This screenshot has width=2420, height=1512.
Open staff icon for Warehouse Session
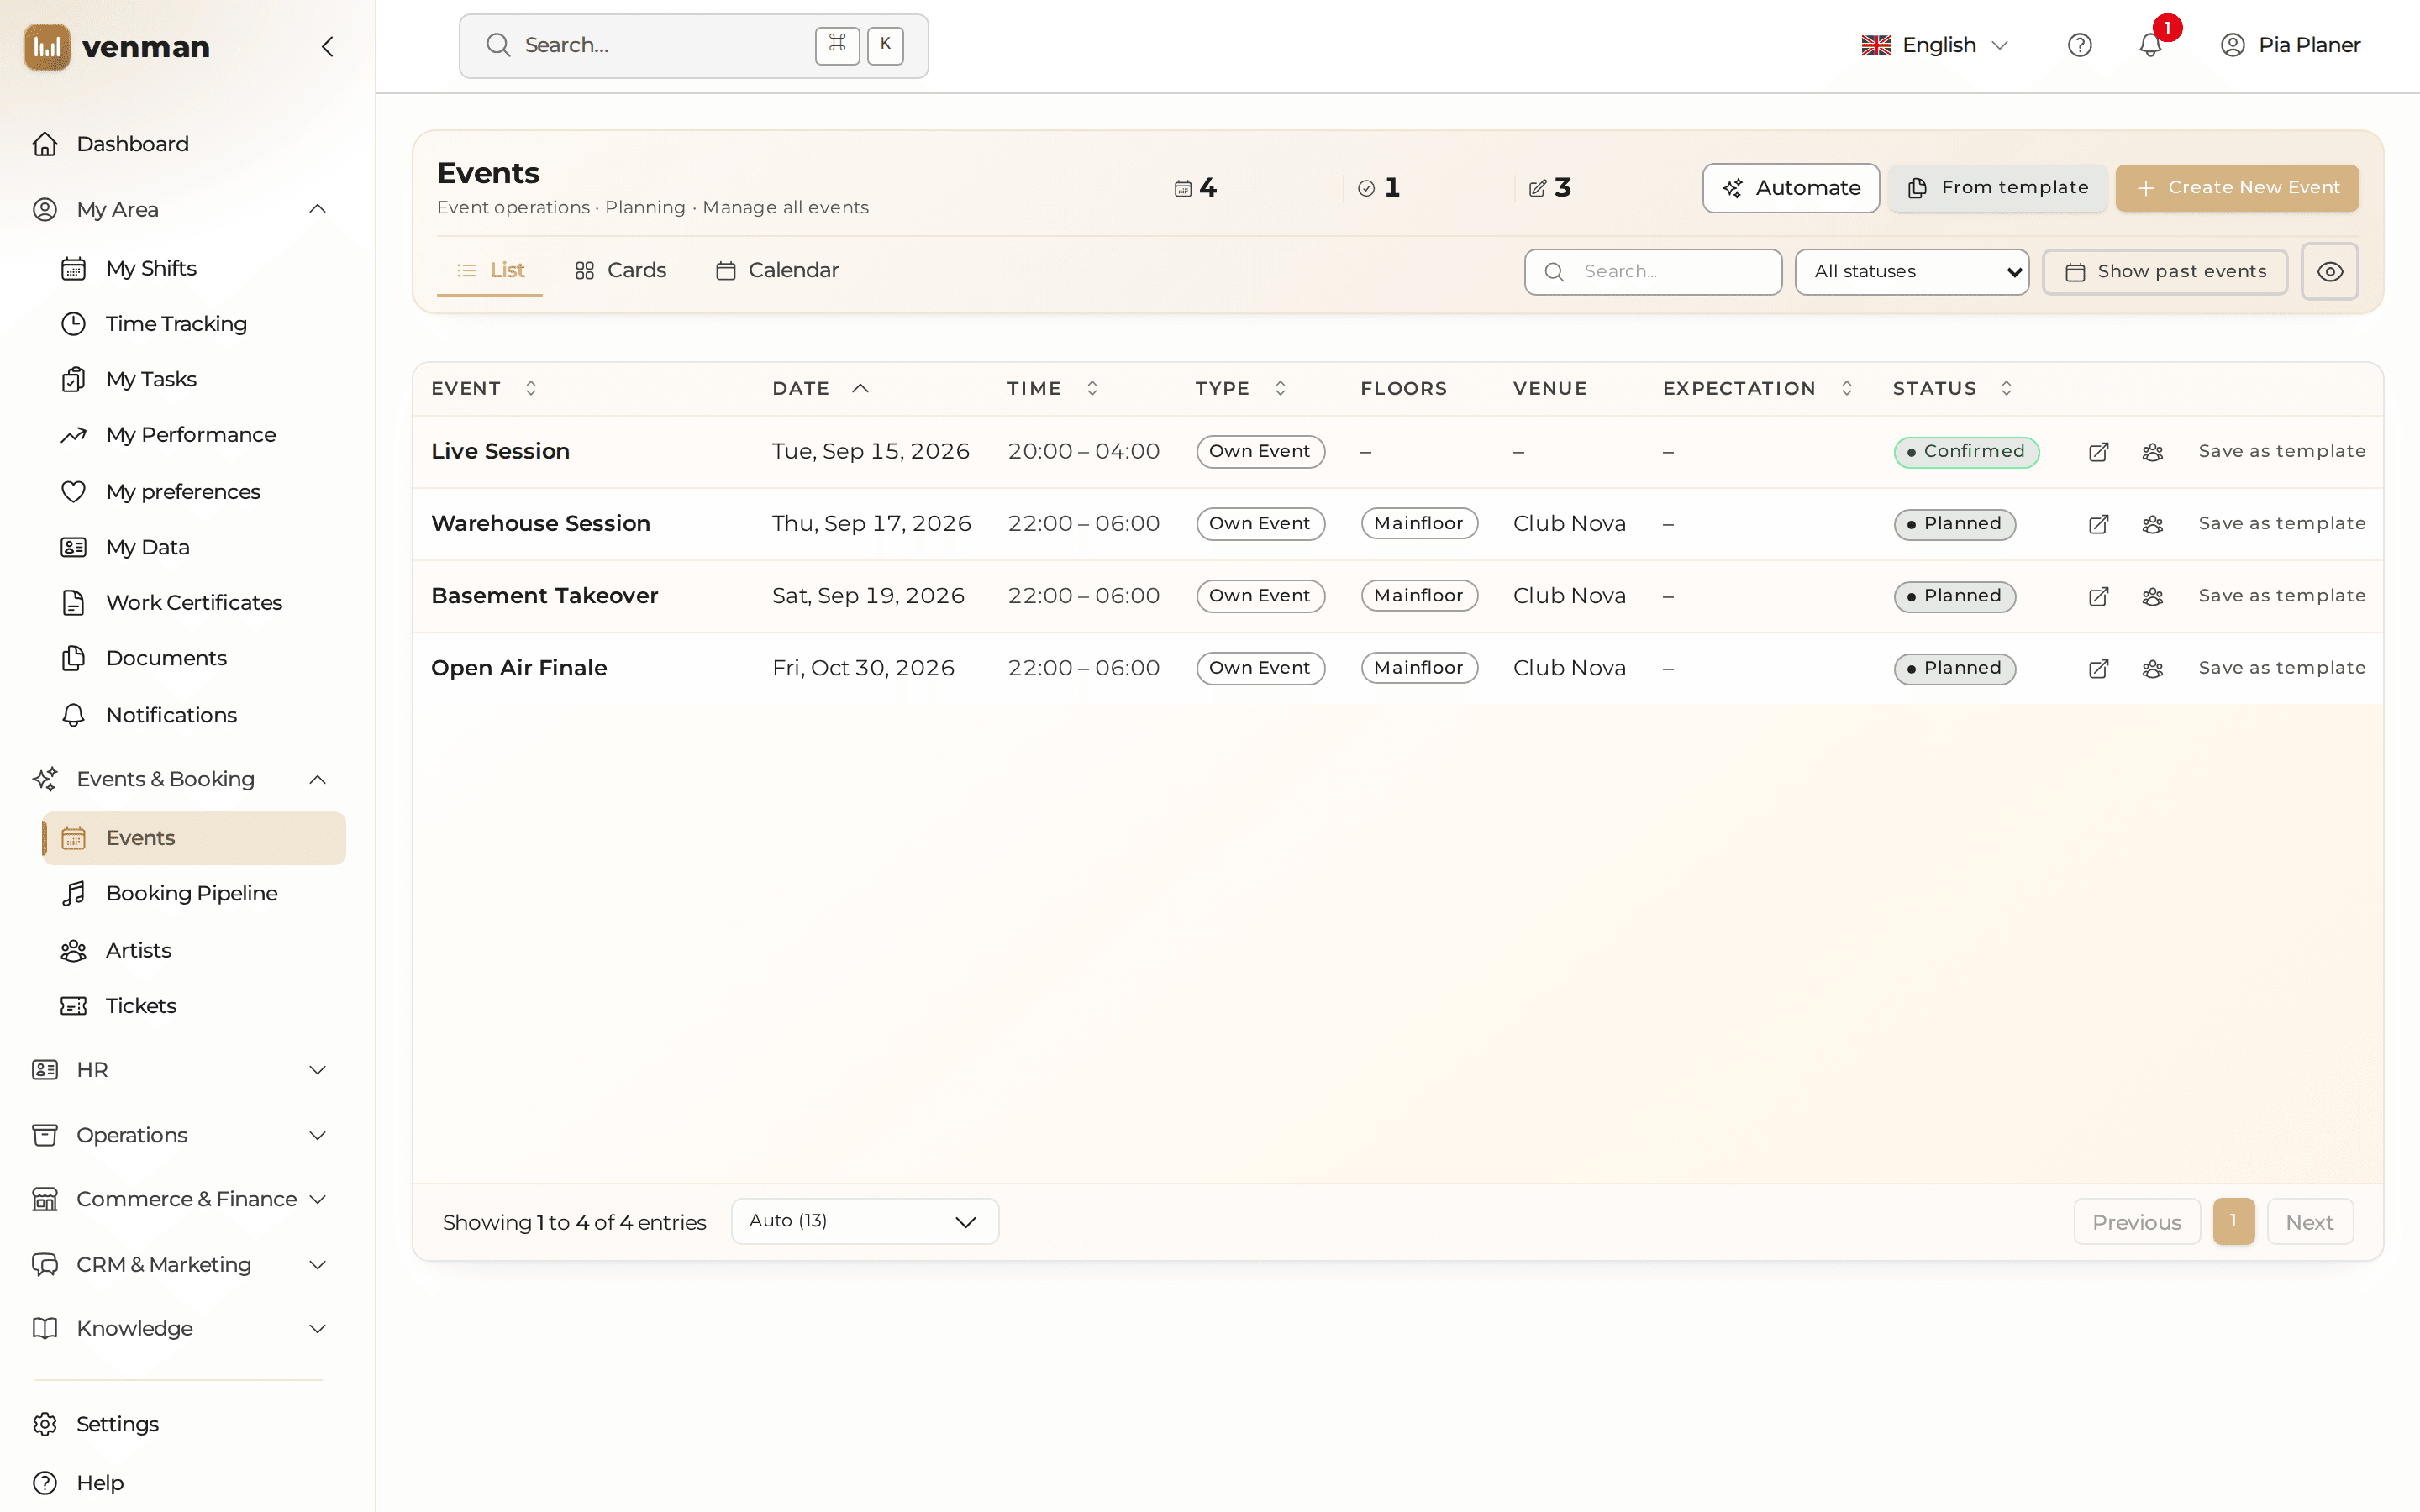(2152, 524)
